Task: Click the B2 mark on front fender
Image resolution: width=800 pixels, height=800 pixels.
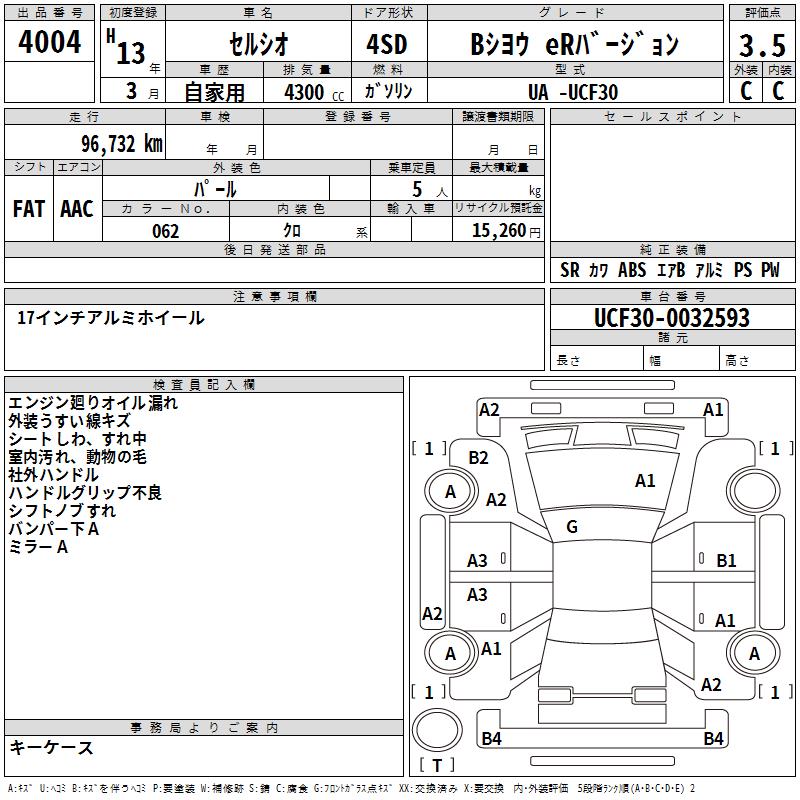Action: (x=479, y=458)
